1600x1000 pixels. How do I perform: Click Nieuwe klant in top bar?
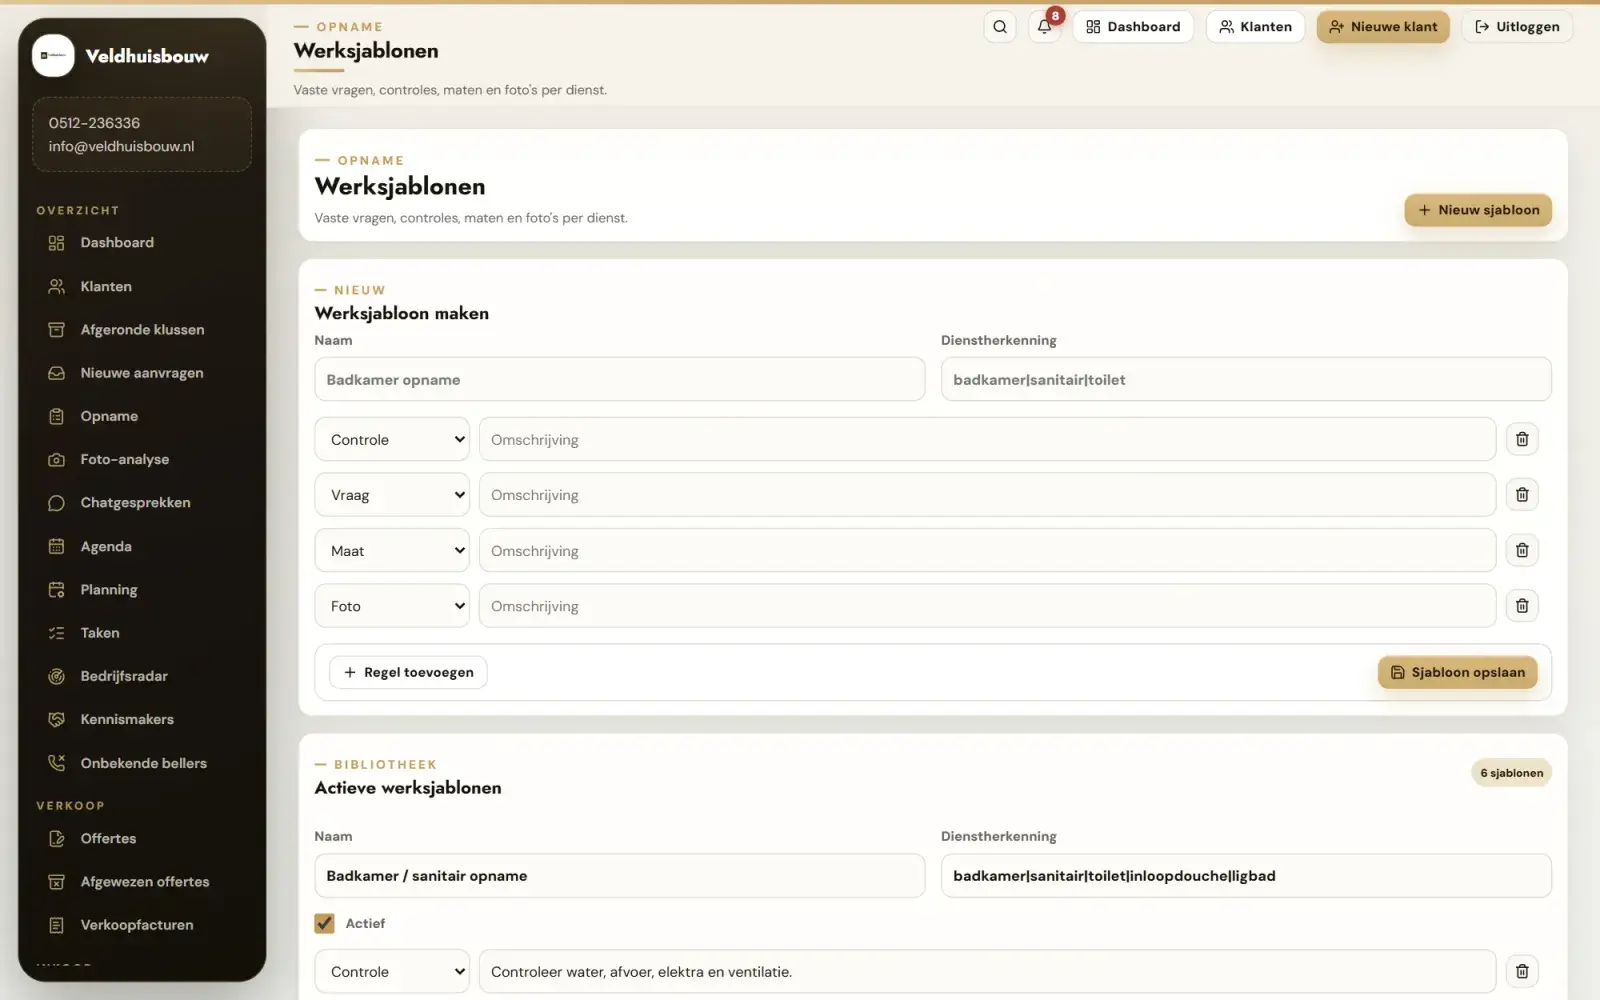pos(1383,27)
